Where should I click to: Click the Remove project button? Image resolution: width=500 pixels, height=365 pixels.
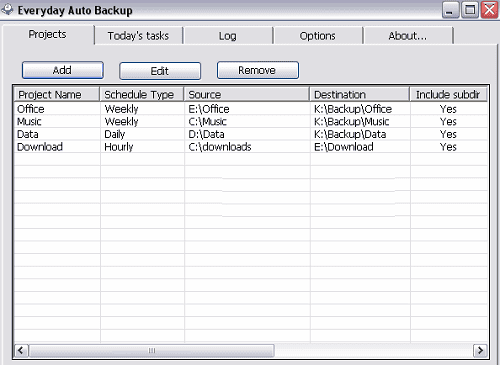258,70
